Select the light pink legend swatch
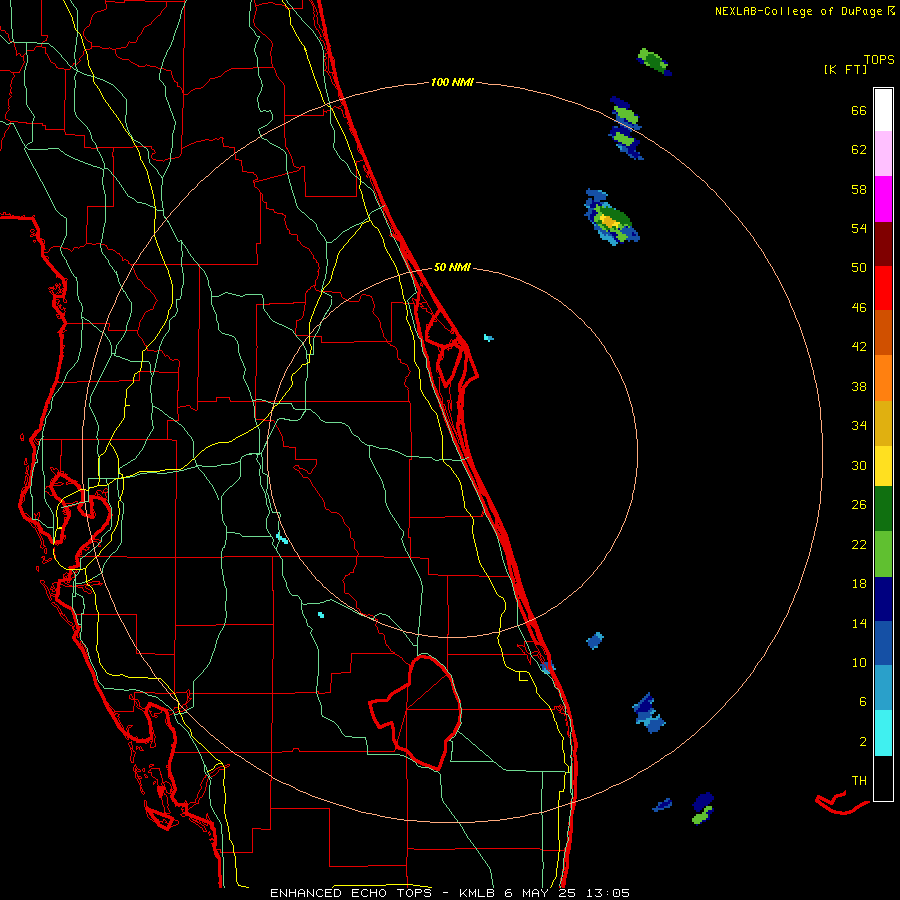Screen dimensions: 900x900 [883, 154]
